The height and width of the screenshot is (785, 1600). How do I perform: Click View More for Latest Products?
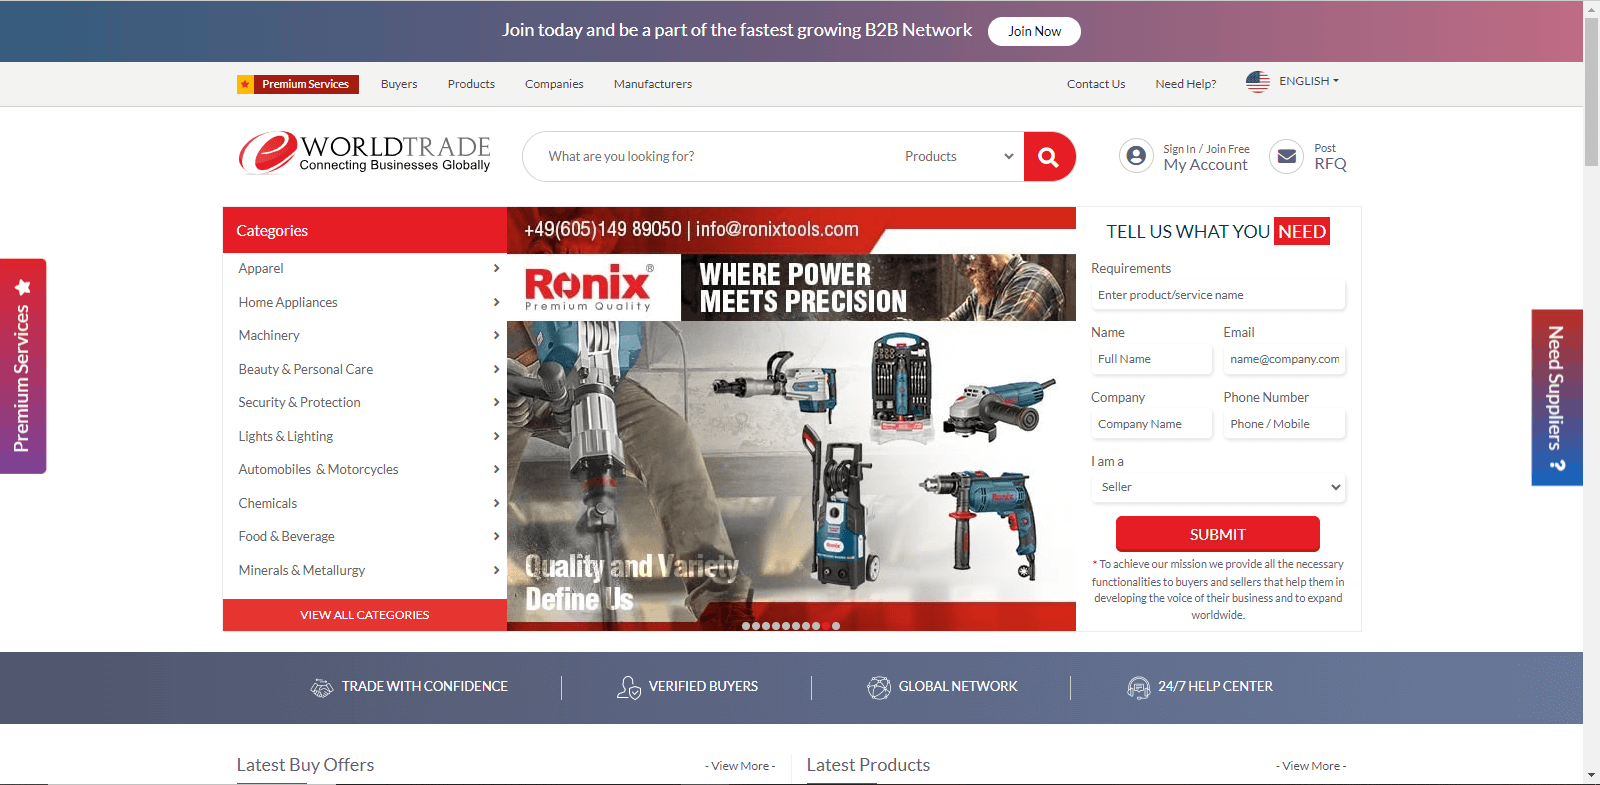pyautogui.click(x=1311, y=766)
